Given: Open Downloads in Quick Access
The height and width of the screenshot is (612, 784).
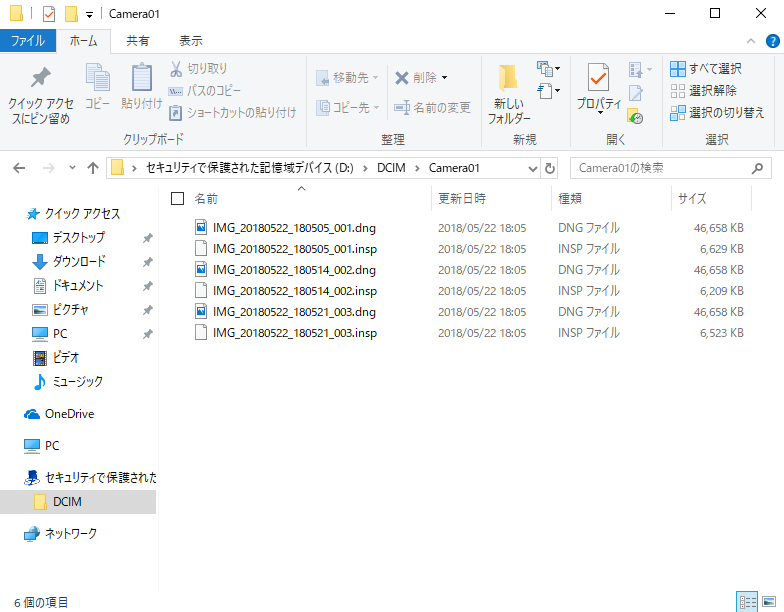Looking at the screenshot, I should click(78, 262).
